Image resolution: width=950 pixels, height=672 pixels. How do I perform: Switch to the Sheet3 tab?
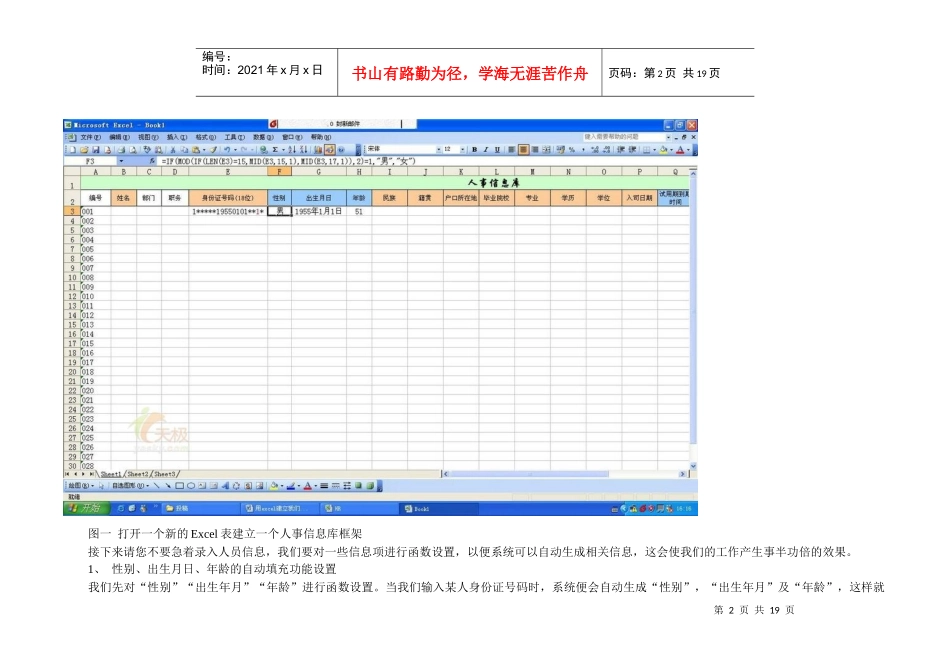pos(165,474)
